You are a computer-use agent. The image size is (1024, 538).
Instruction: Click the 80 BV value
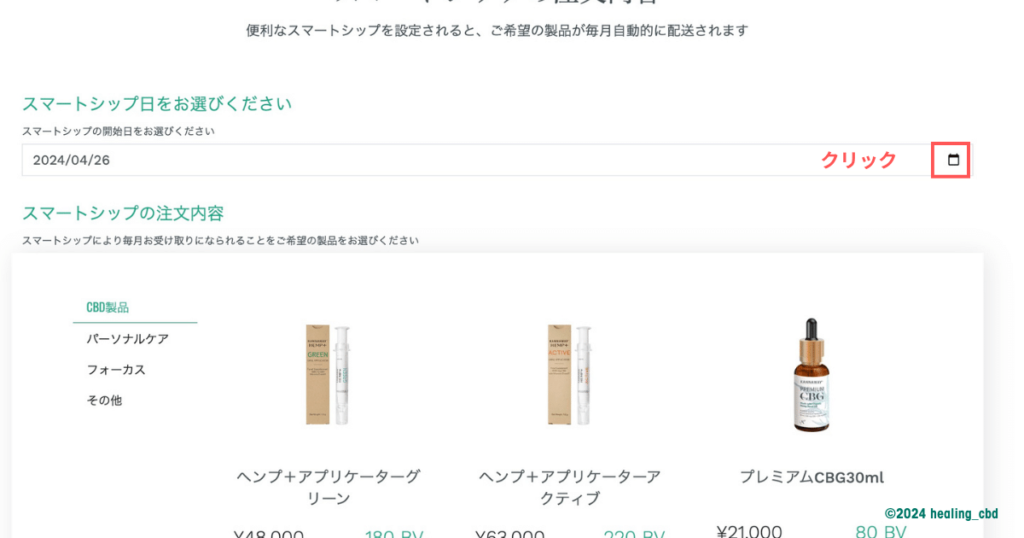coord(880,531)
